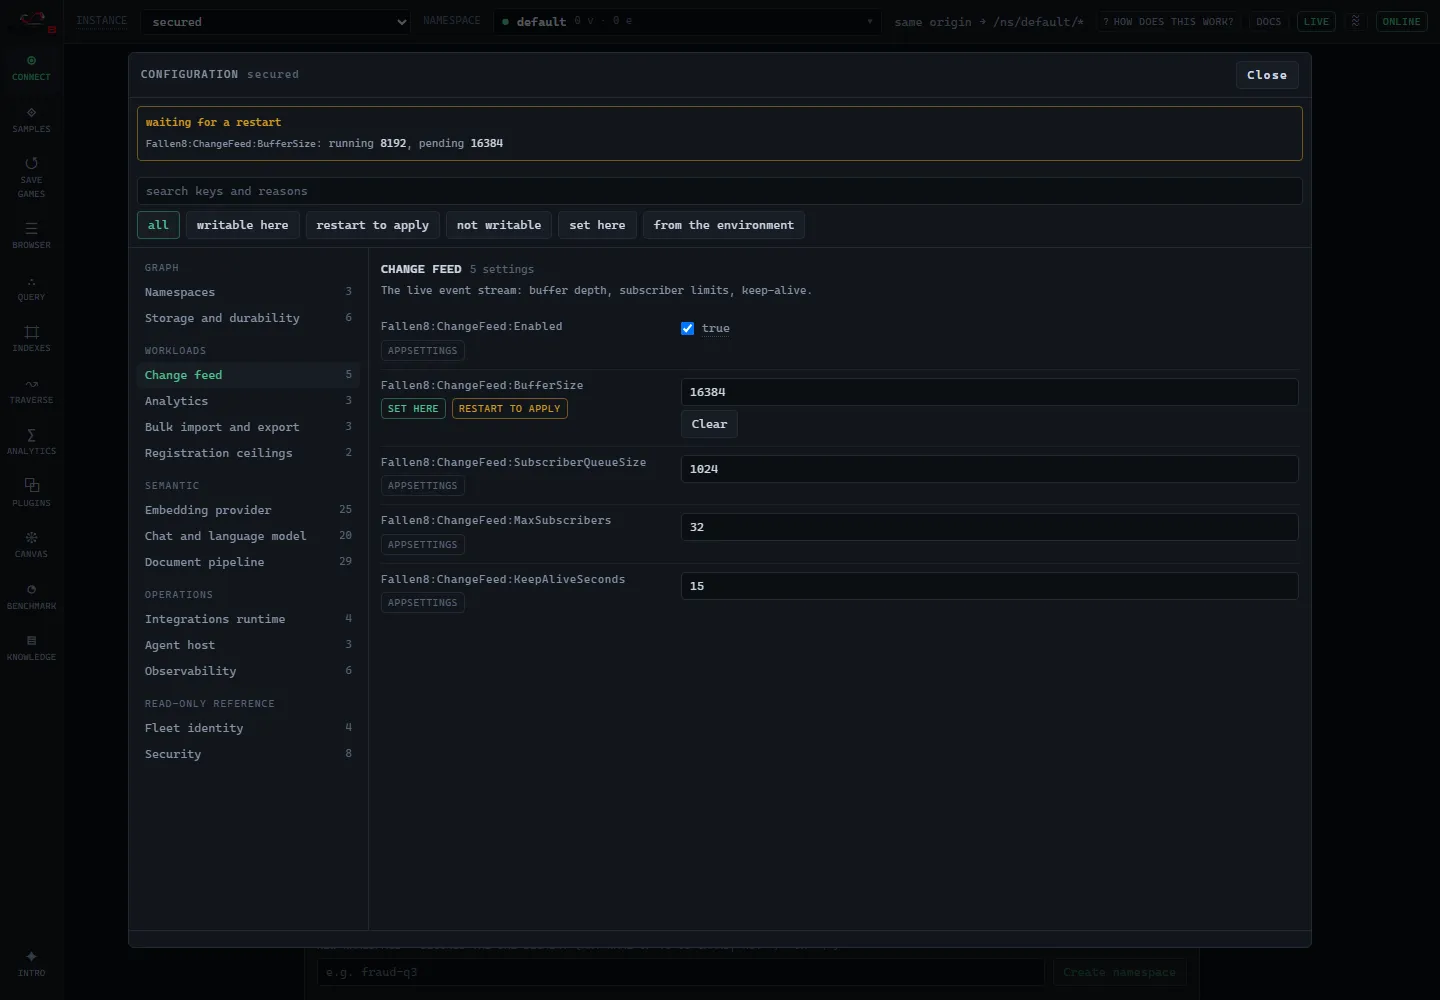
Task: Click APPSETTINGS badge under SubscriberQueueSize
Action: 423,486
